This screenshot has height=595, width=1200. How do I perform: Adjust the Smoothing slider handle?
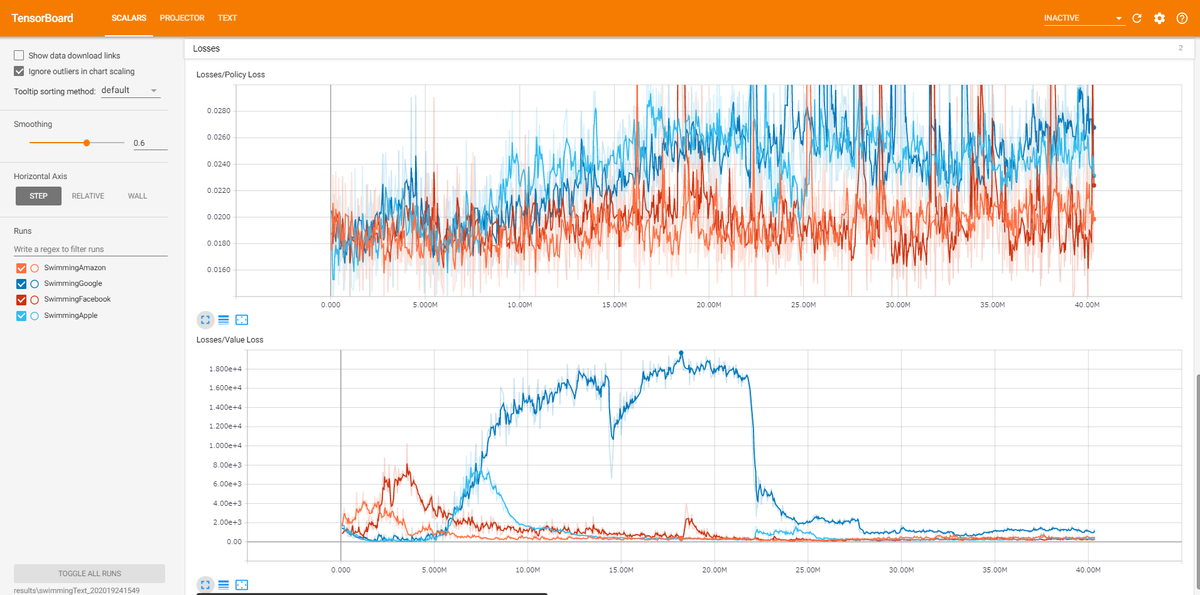coord(88,143)
